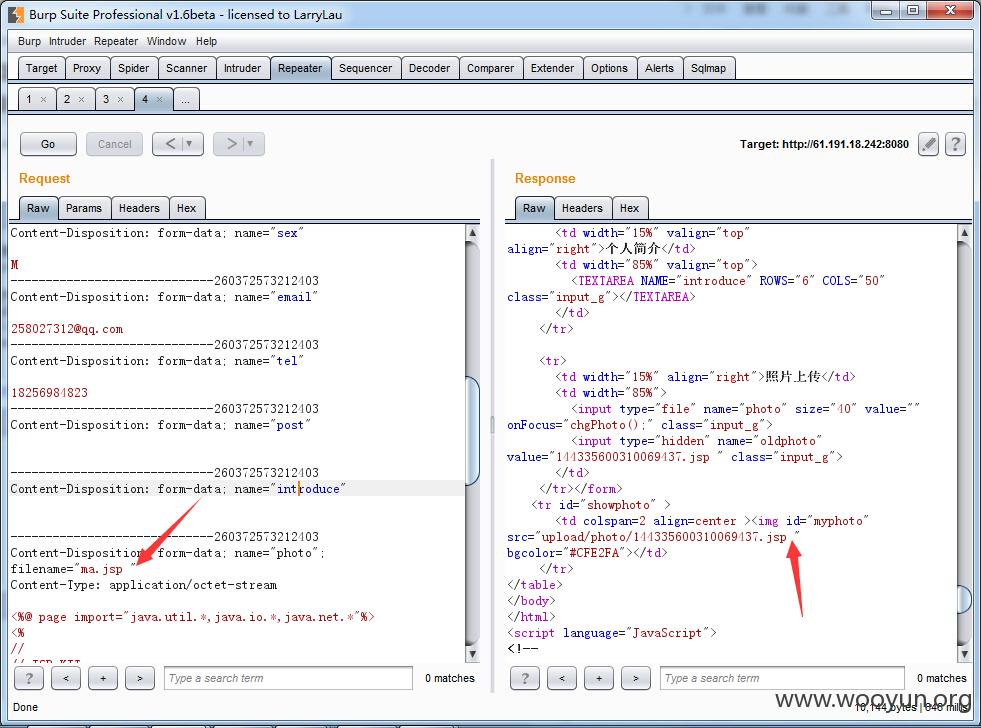Click response pane scroll up arrow
981x728 pixels.
(965, 233)
